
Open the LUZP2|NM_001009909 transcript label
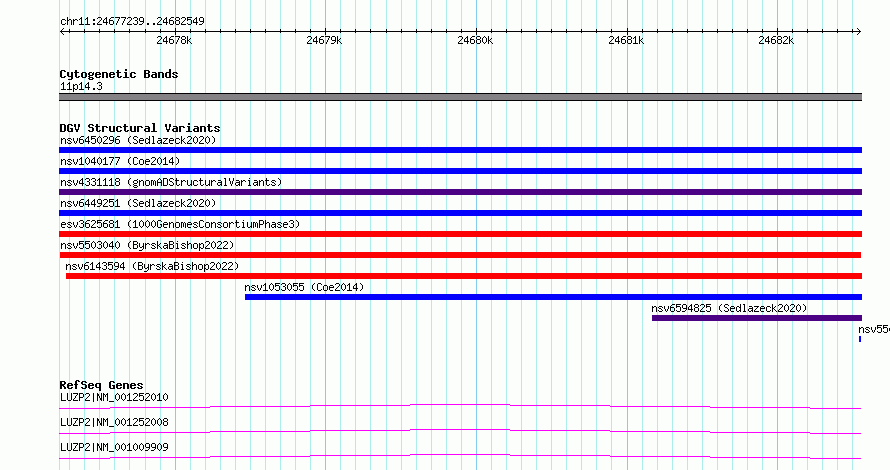[x=114, y=447]
